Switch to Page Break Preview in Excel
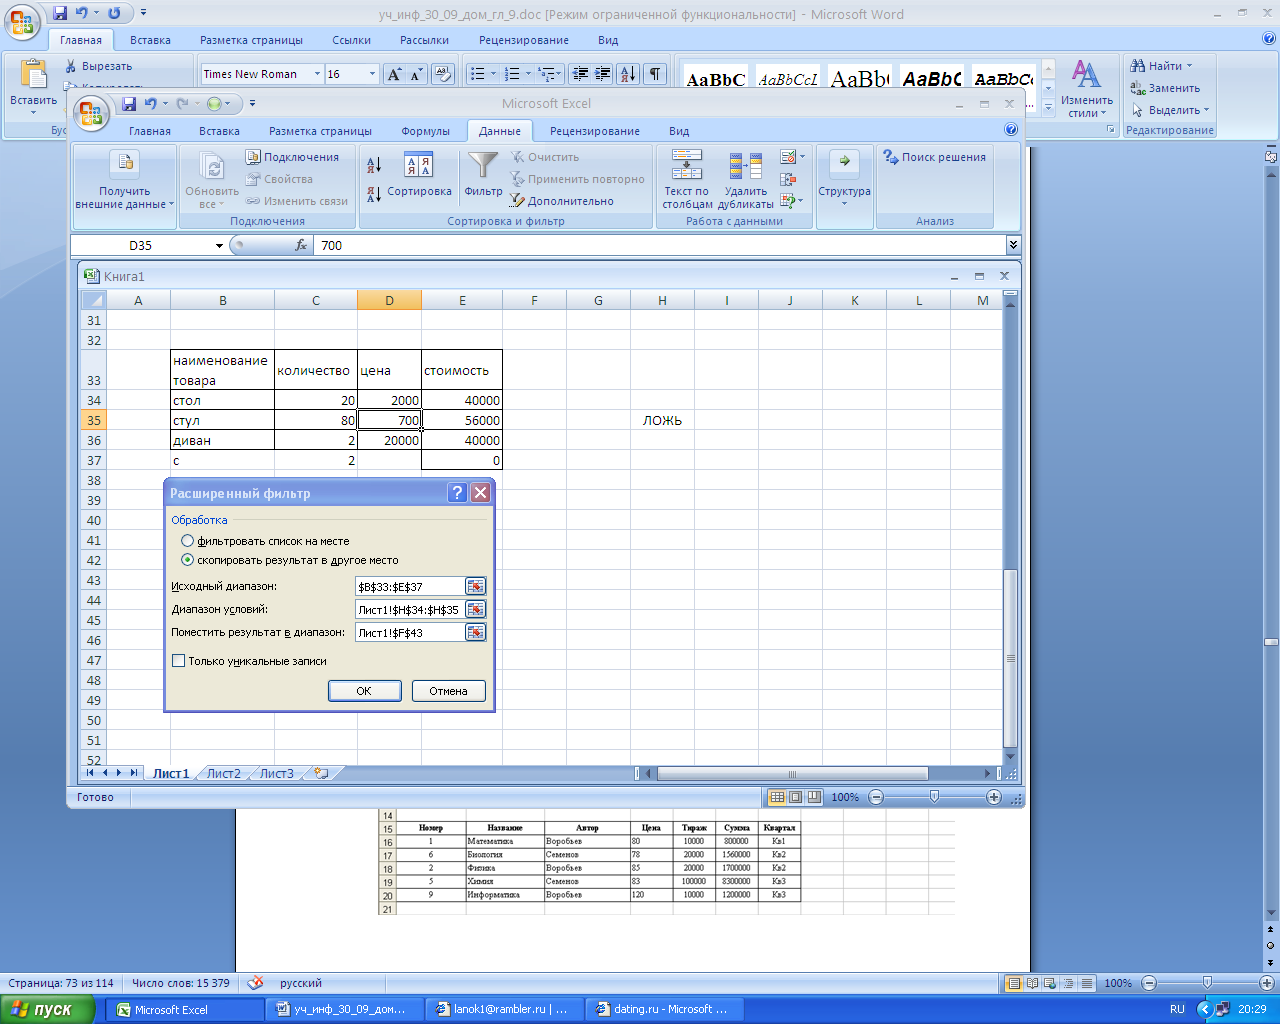Image resolution: width=1280 pixels, height=1024 pixels. click(x=814, y=797)
